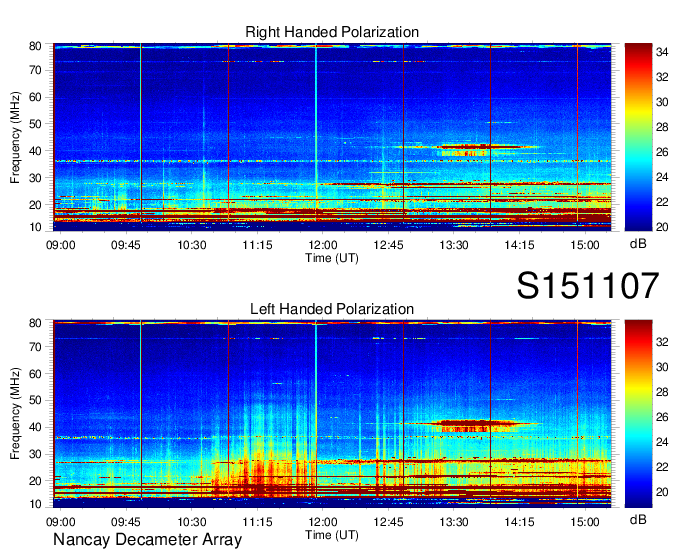Screen dimensions: 680x552
Task: Click the 24 value on the Left Handed color bar
Action: [x=662, y=442]
